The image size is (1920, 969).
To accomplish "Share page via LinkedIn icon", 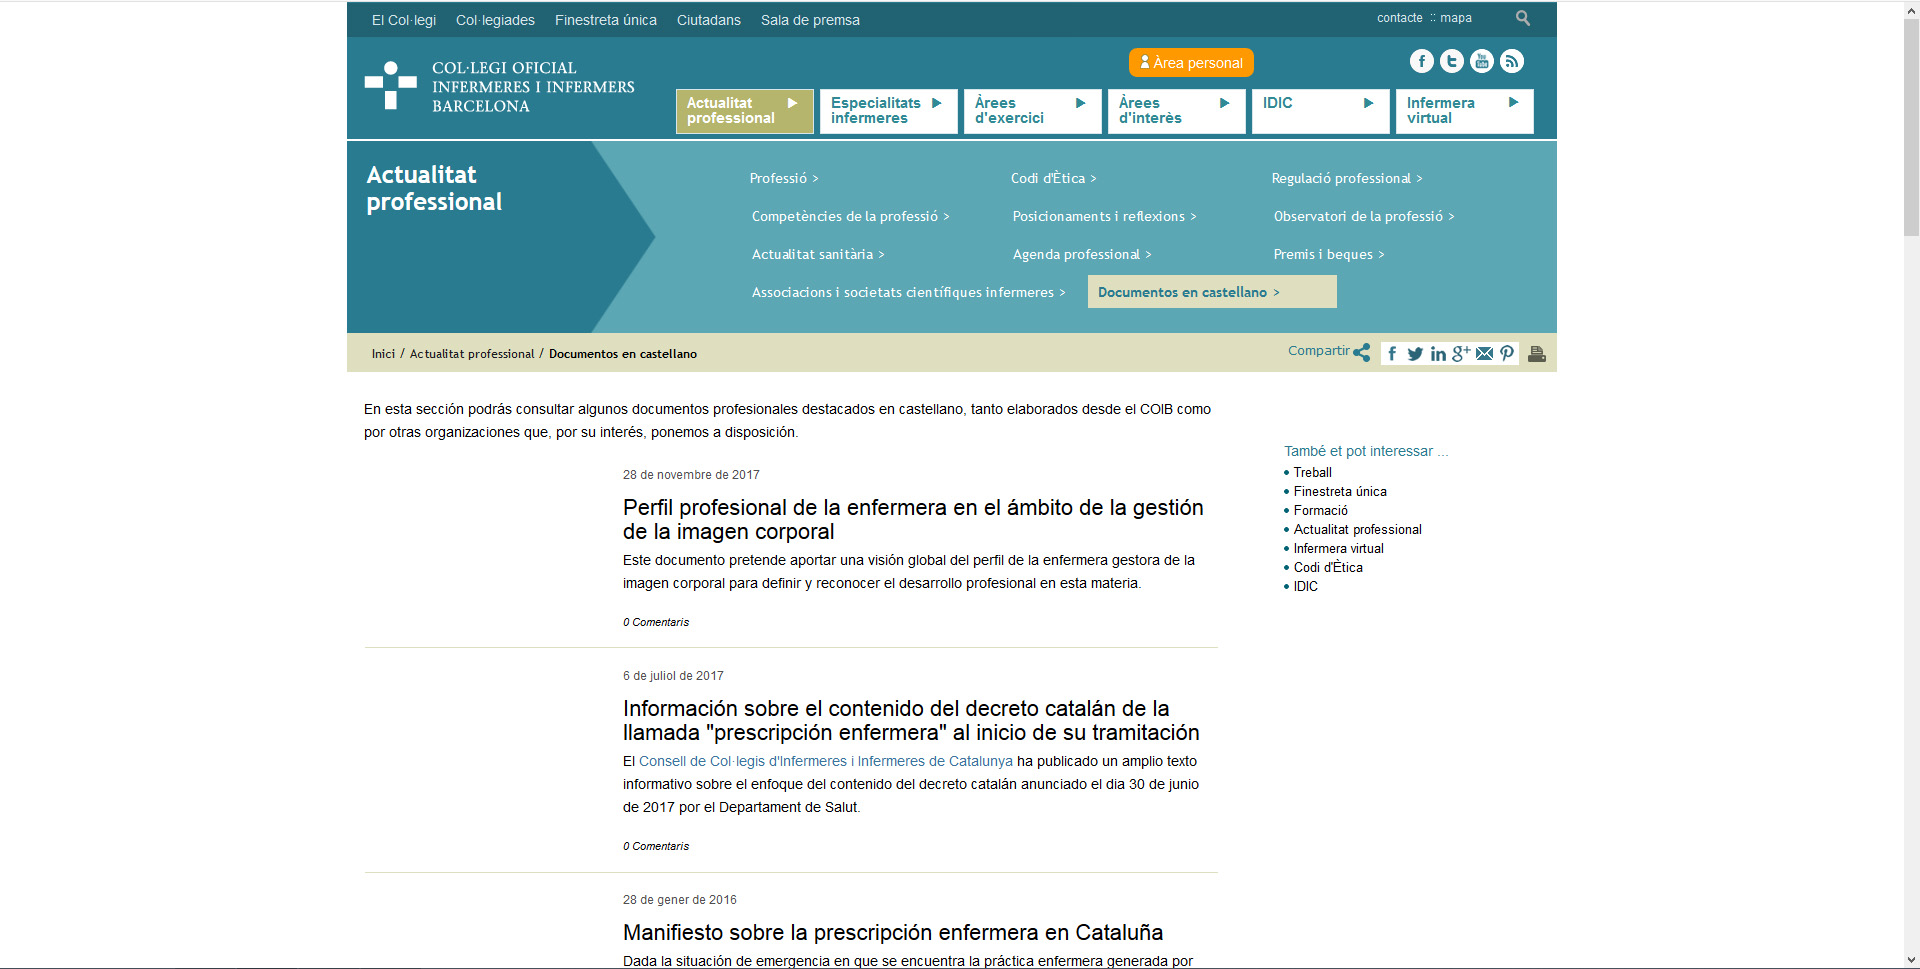I will [1438, 354].
